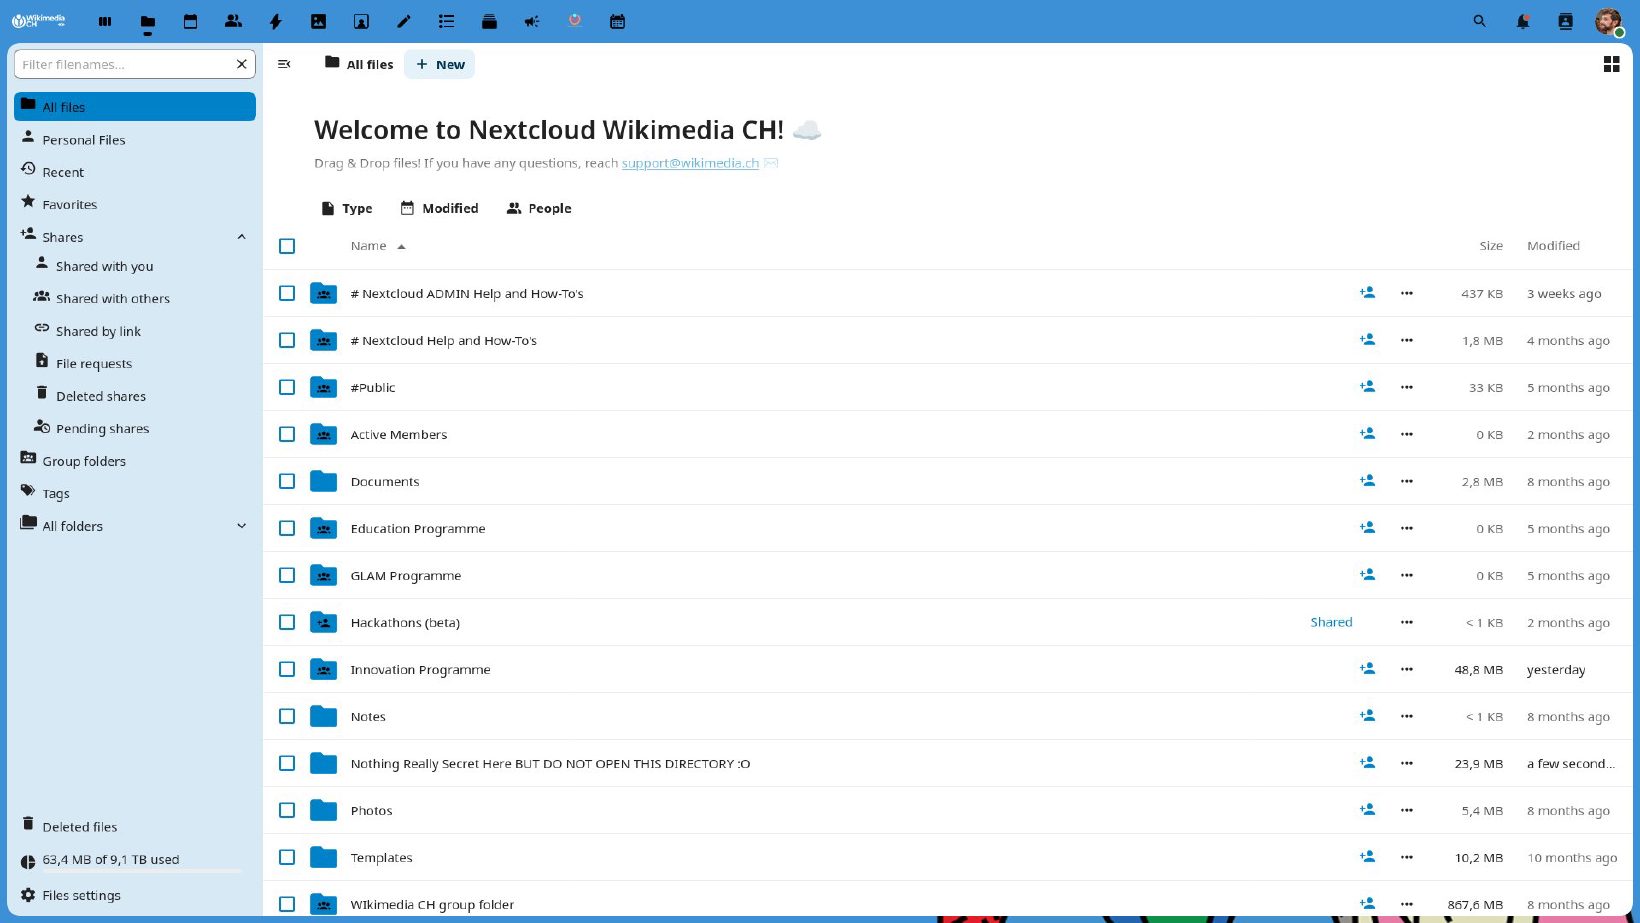Open the support@wikimedia.ch email link
The height and width of the screenshot is (923, 1640).
tap(690, 163)
